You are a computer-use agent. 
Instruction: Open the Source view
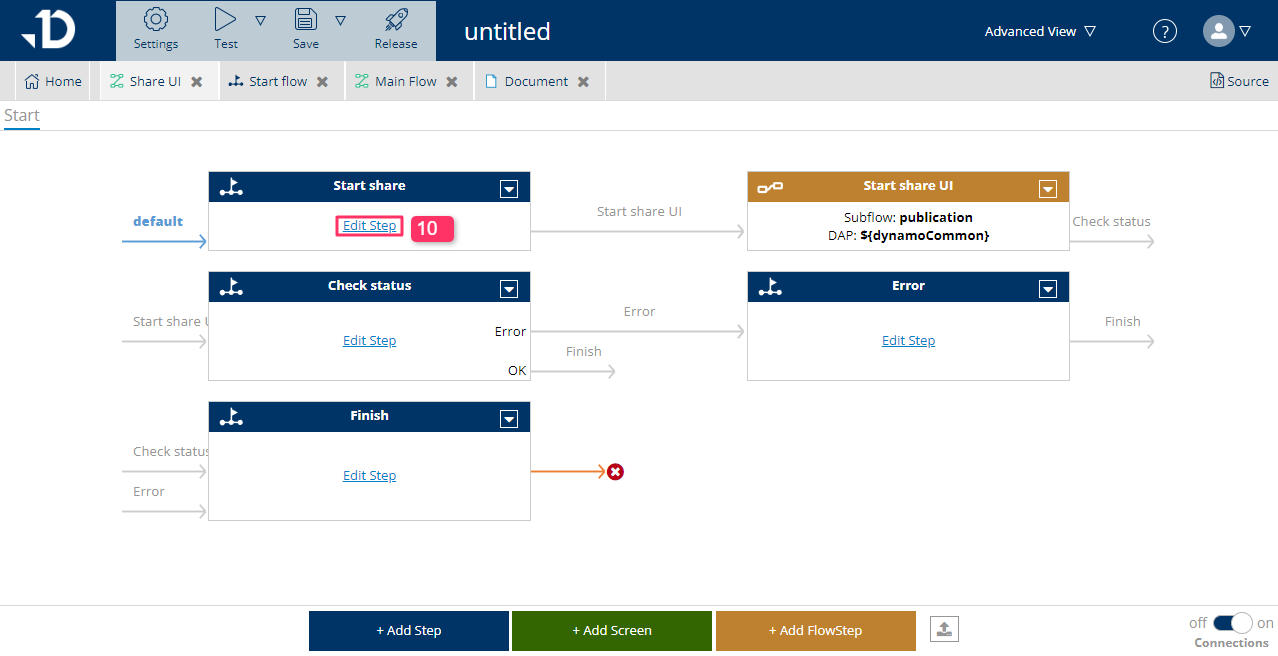click(1239, 82)
